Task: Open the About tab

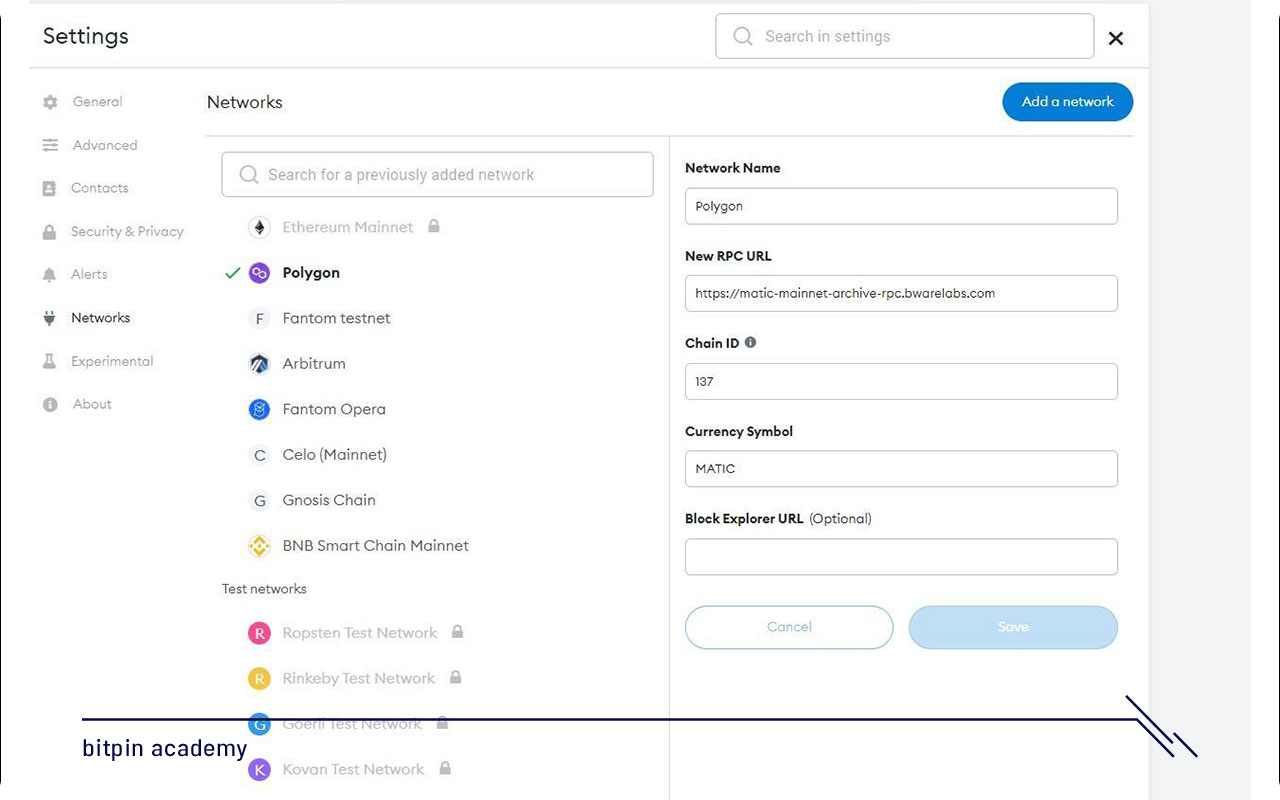Action: tap(92, 404)
